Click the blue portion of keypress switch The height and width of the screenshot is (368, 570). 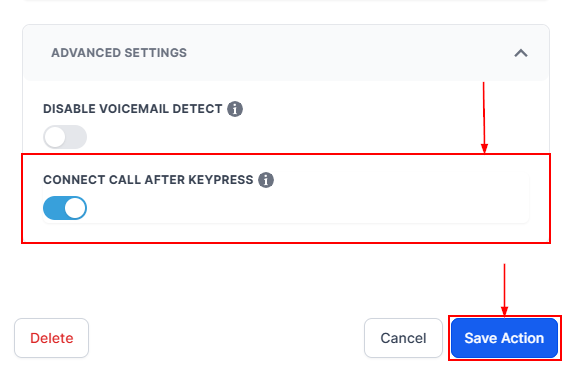[54, 208]
